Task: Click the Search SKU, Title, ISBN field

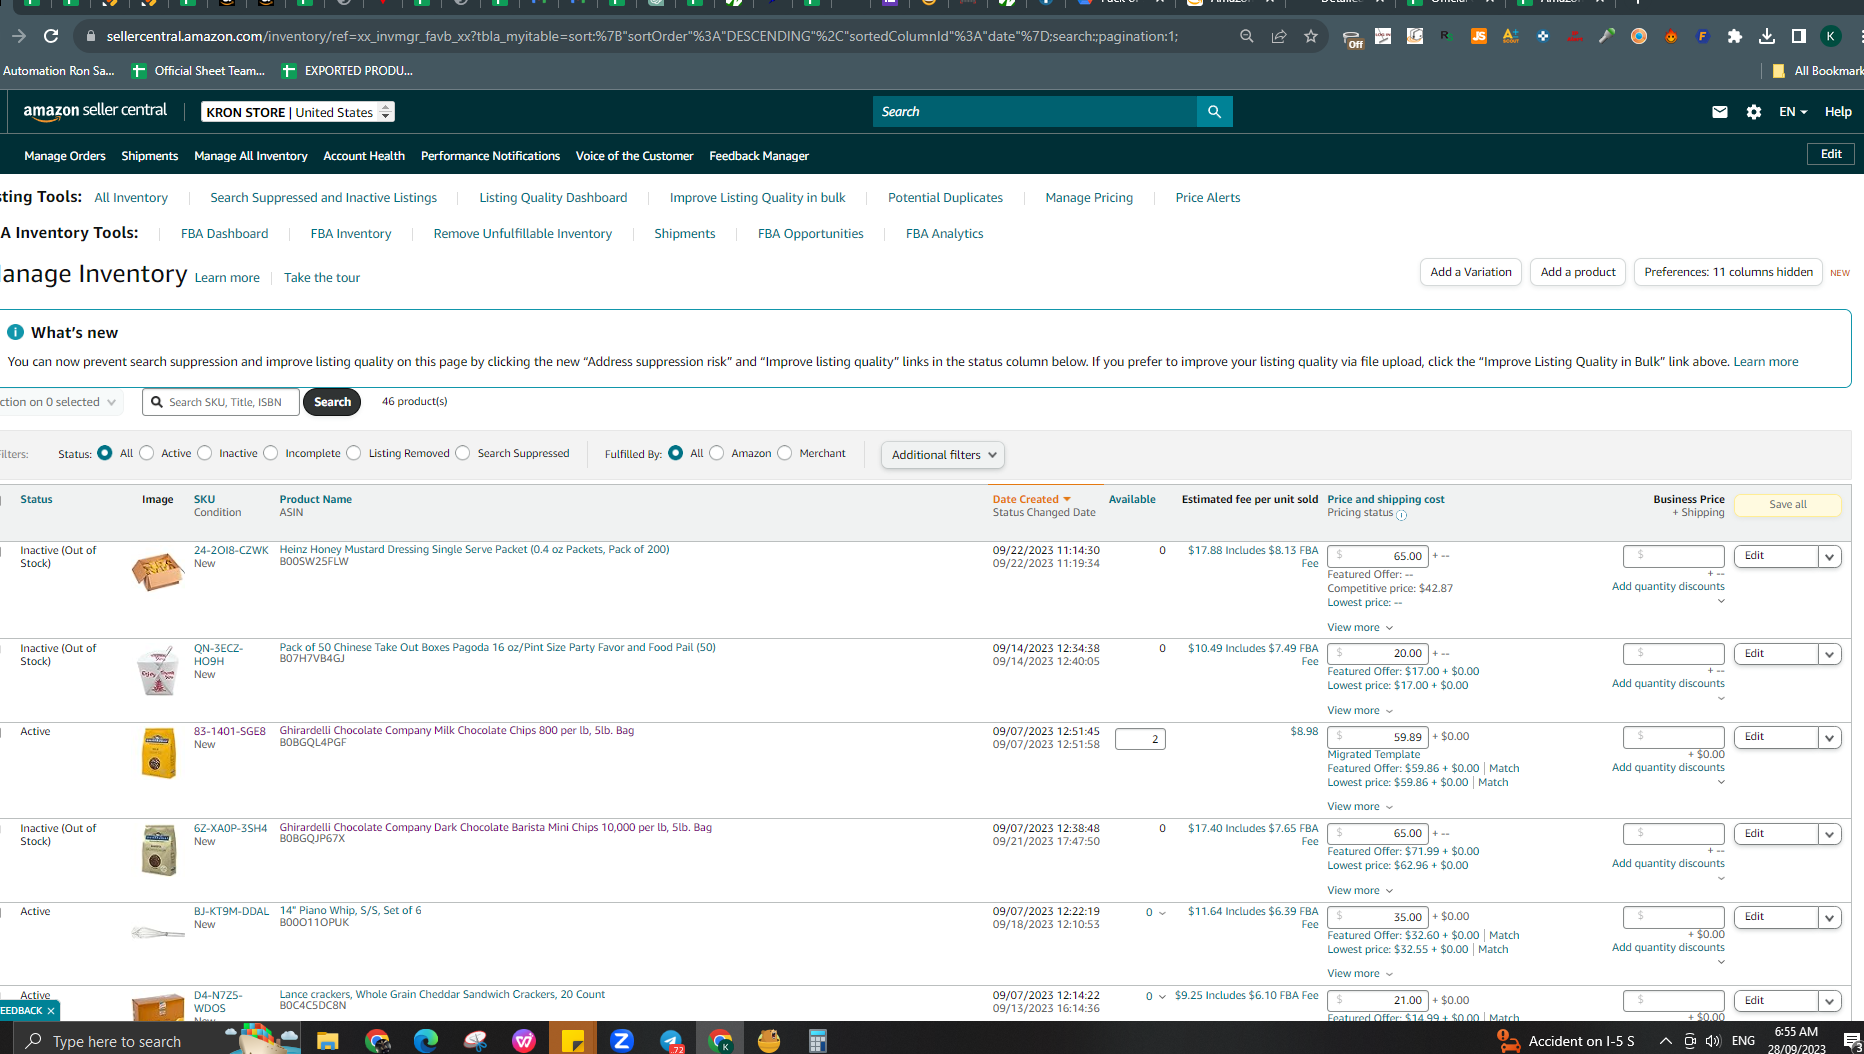Action: pyautogui.click(x=221, y=402)
